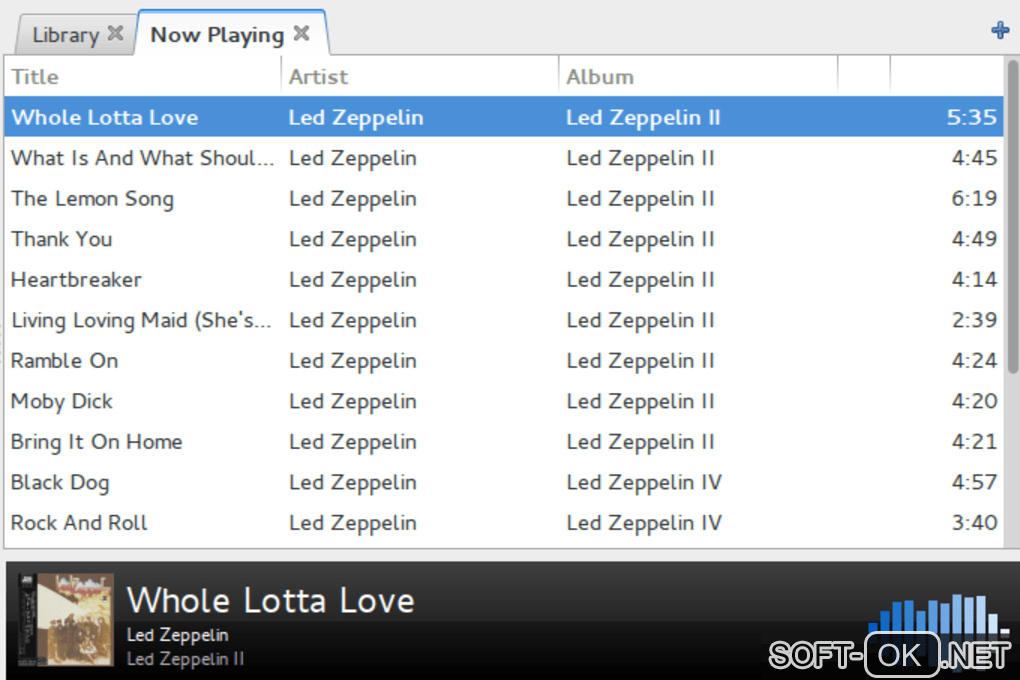Screen dimensions: 1020x680
Task: Select The Lemon Song track
Action: (92, 198)
